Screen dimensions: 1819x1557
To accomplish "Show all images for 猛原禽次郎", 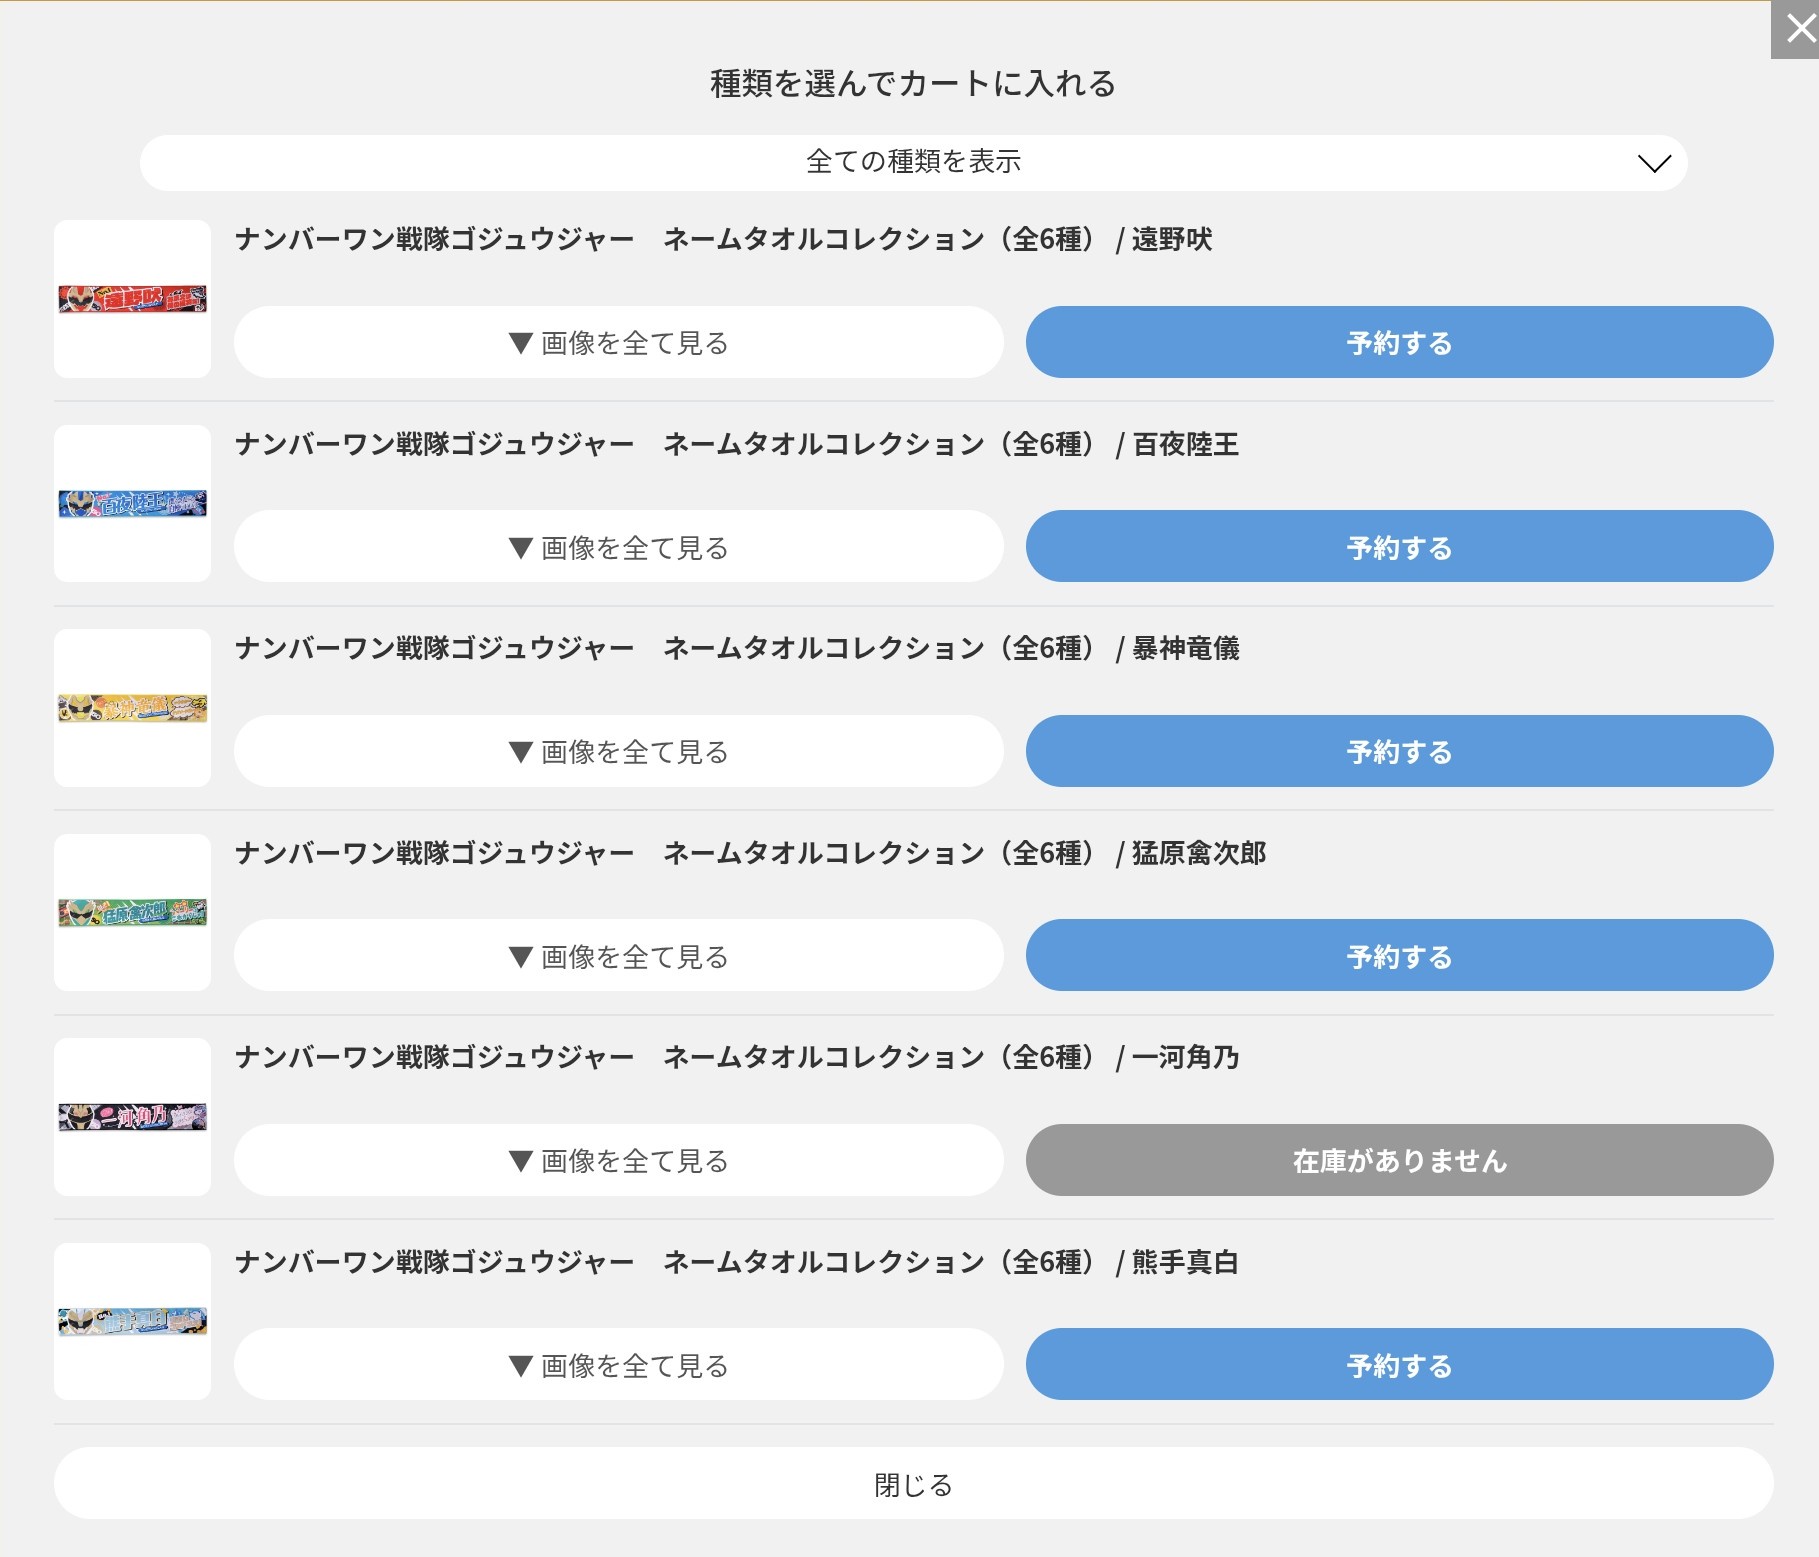I will coord(618,956).
